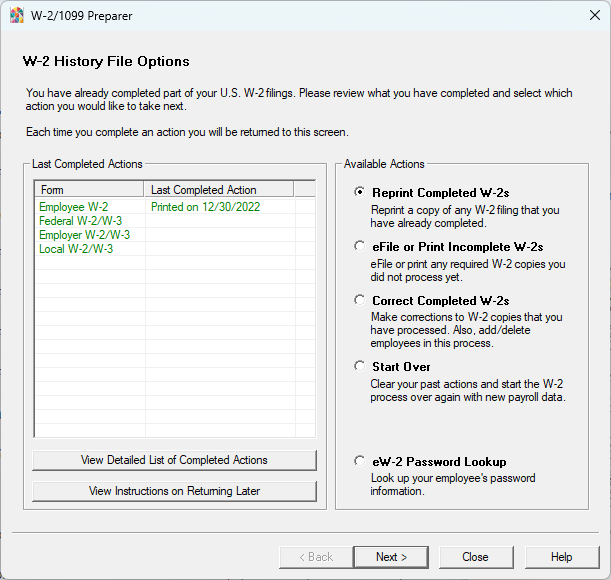Pick the Local W-2/W-3 list item
The image size is (611, 580).
(x=76, y=249)
